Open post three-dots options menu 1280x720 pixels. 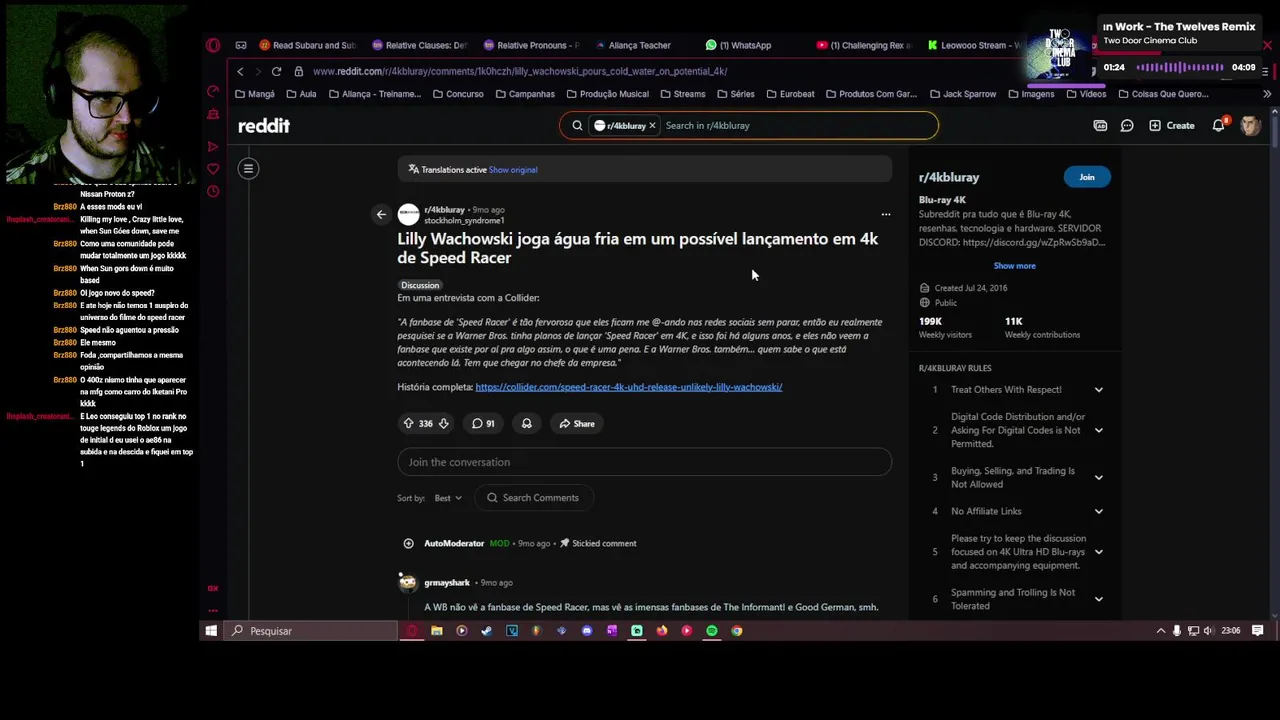885,214
